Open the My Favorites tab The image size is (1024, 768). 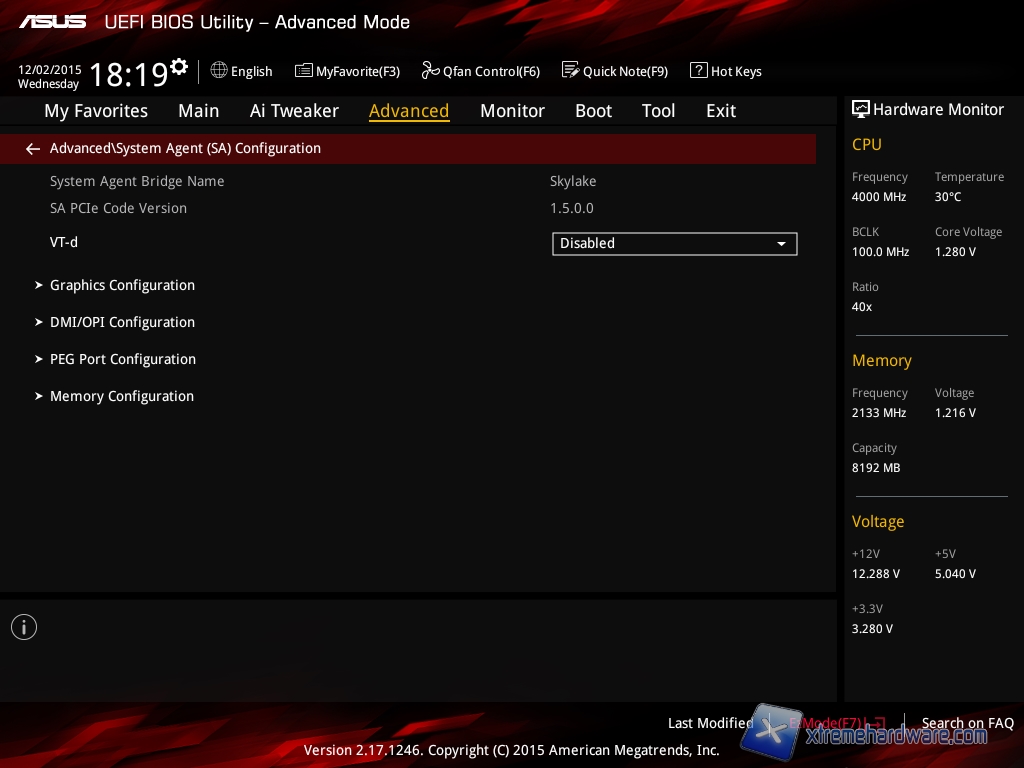coord(96,111)
